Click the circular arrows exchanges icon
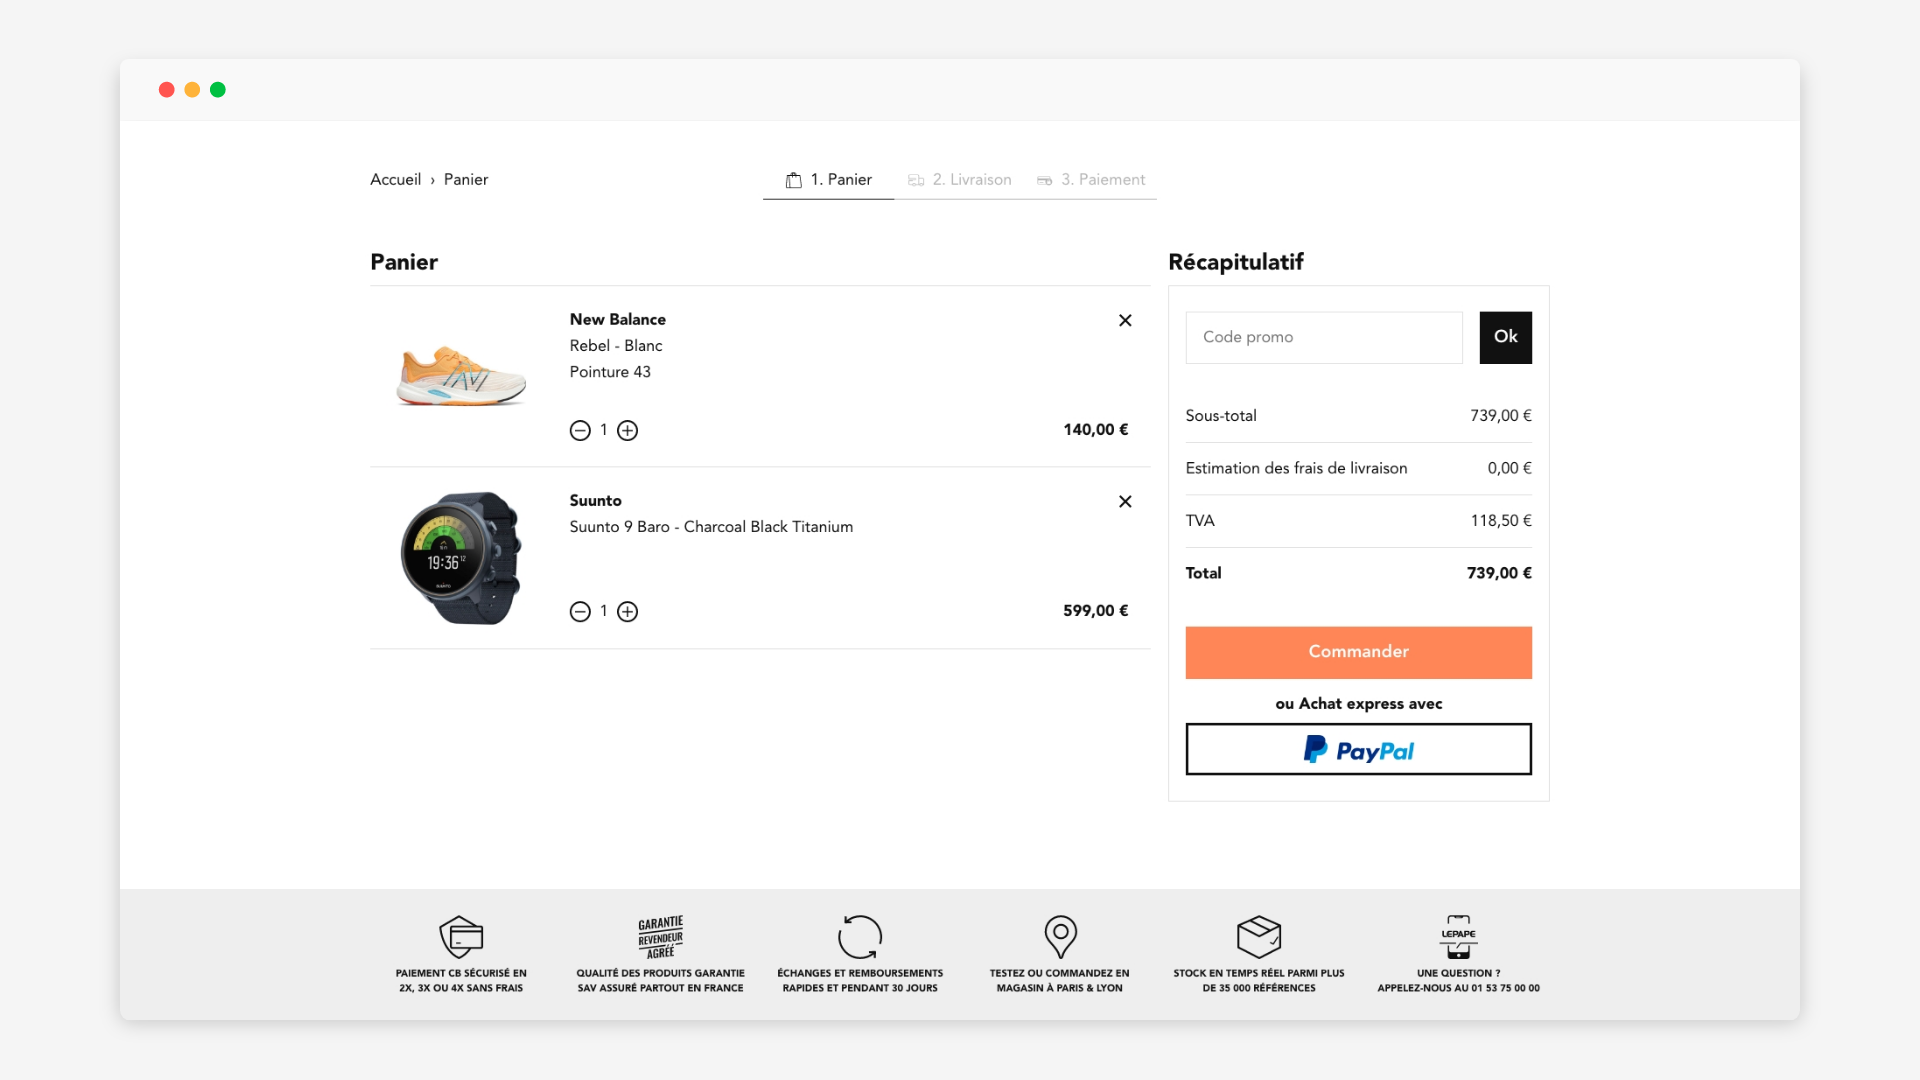Screen dimensions: 1920x1080 [860, 936]
